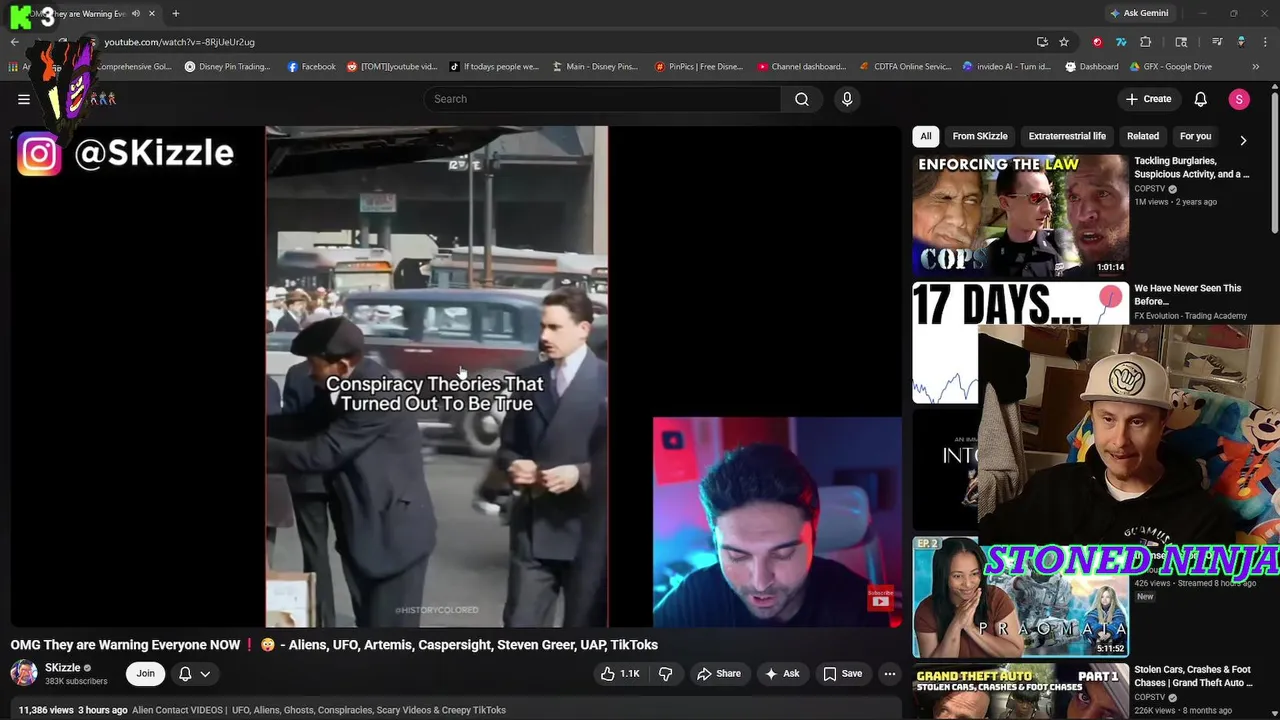Open the more actions ellipsis under video

(x=889, y=674)
